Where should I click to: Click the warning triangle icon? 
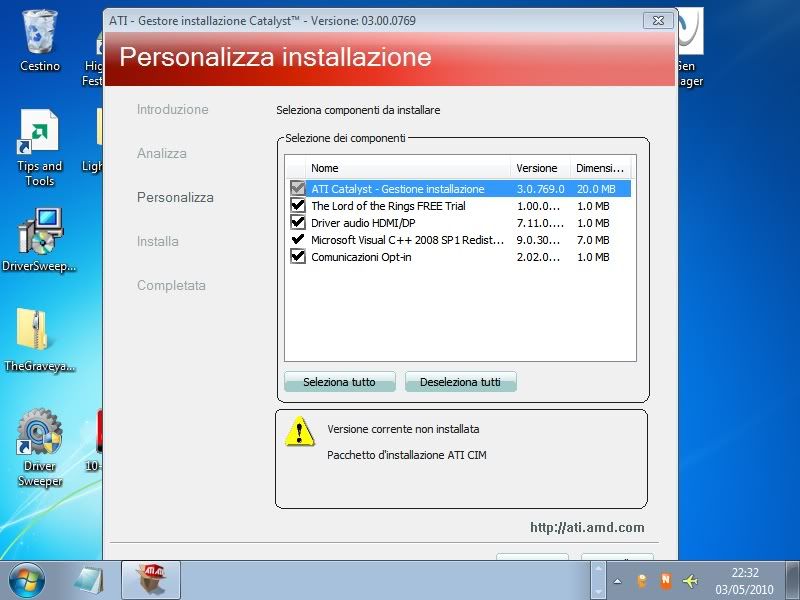[299, 432]
